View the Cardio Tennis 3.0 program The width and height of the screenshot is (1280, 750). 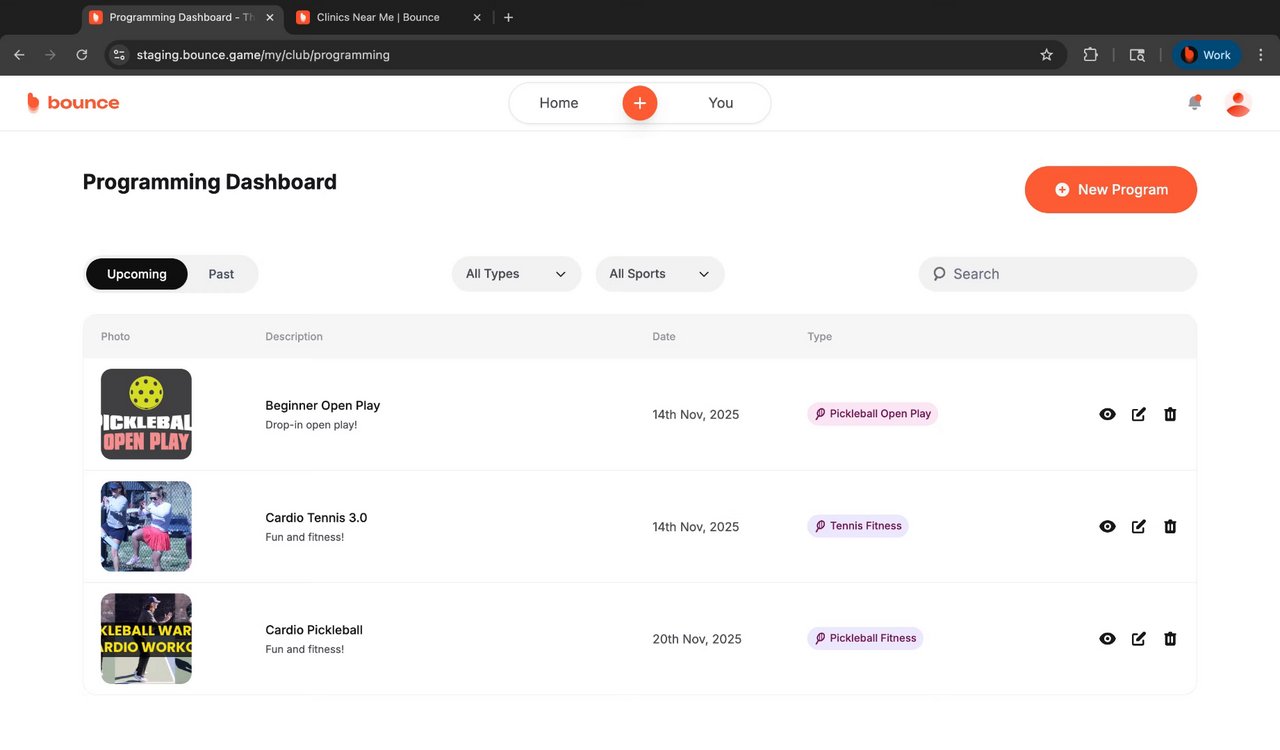pyautogui.click(x=1107, y=526)
